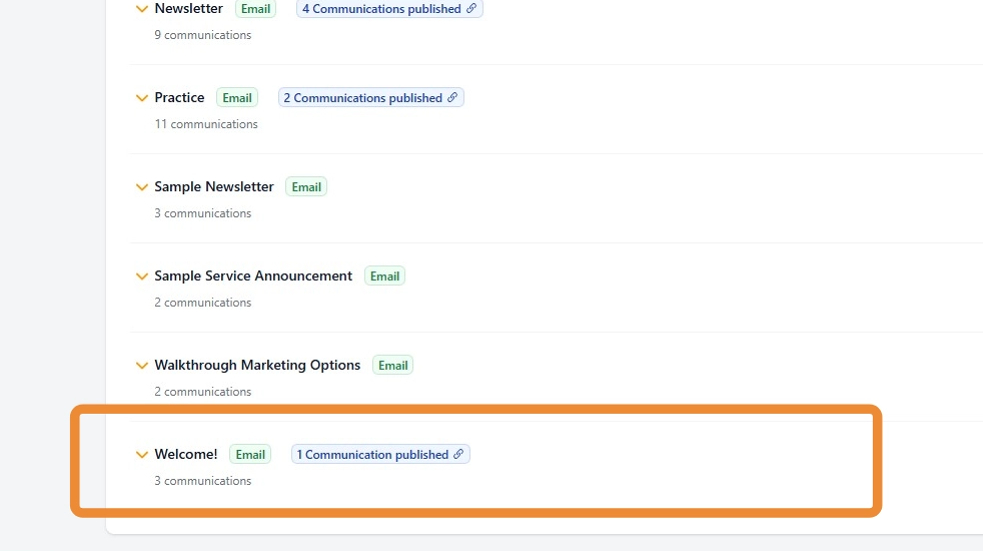Click Email tag beside Sample Service Announcement
Viewport: 983px width, 551px height.
coord(385,276)
